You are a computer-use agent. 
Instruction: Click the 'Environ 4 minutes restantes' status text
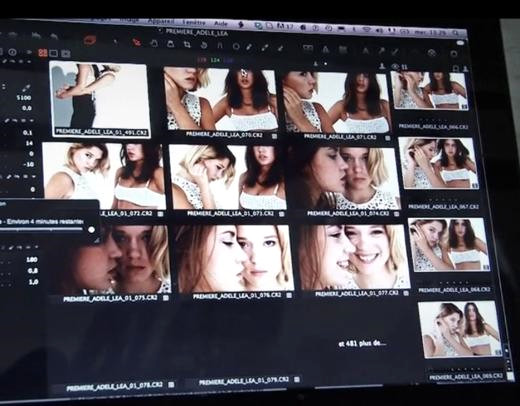[46, 221]
